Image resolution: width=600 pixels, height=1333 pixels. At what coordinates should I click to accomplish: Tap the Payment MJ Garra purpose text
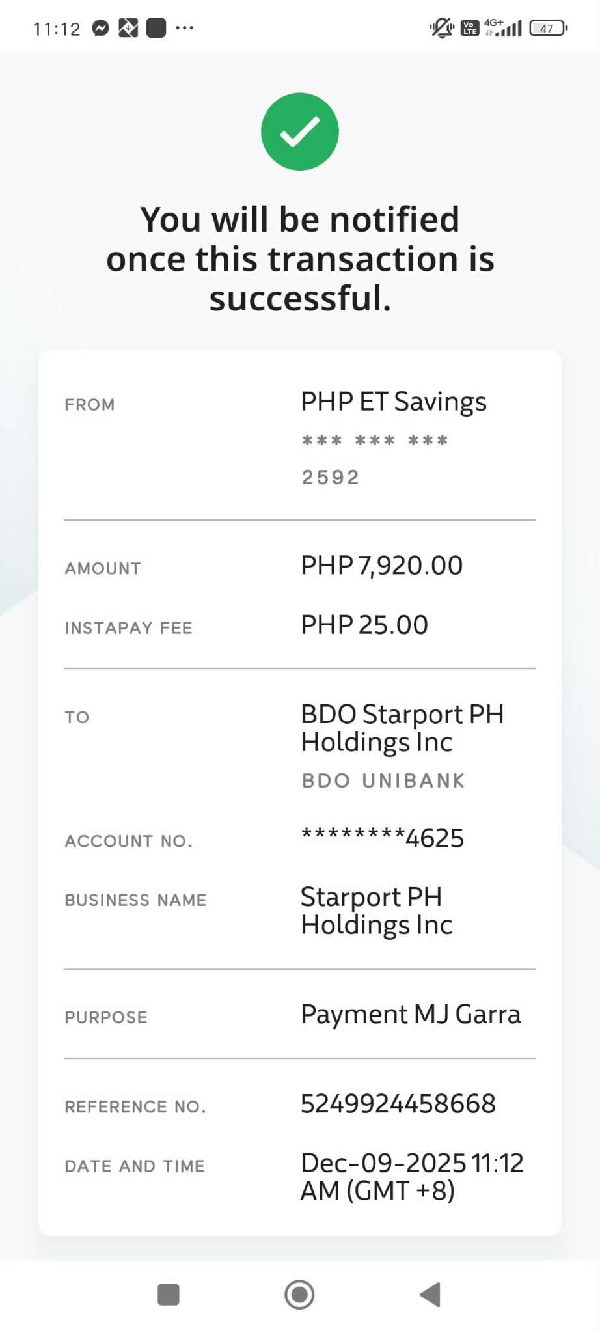(x=410, y=1015)
